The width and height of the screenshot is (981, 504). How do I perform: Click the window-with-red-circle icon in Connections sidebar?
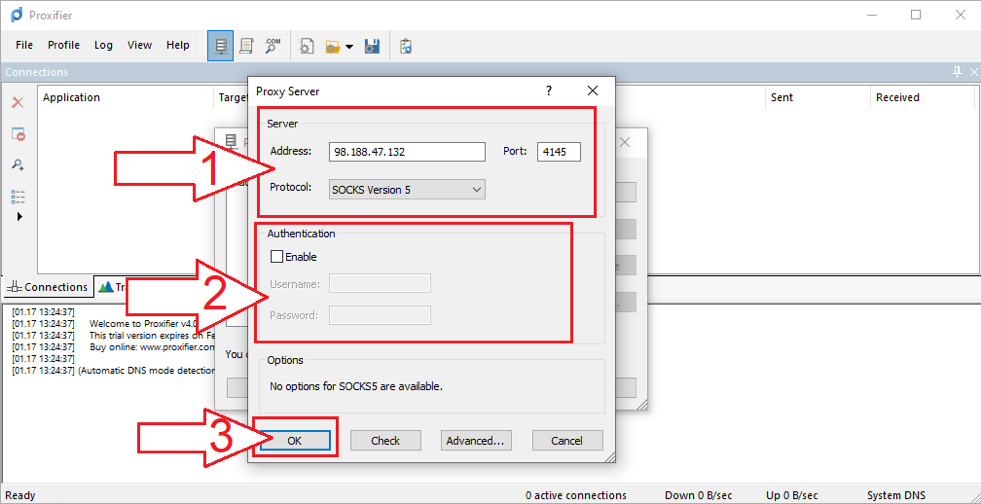(x=18, y=134)
